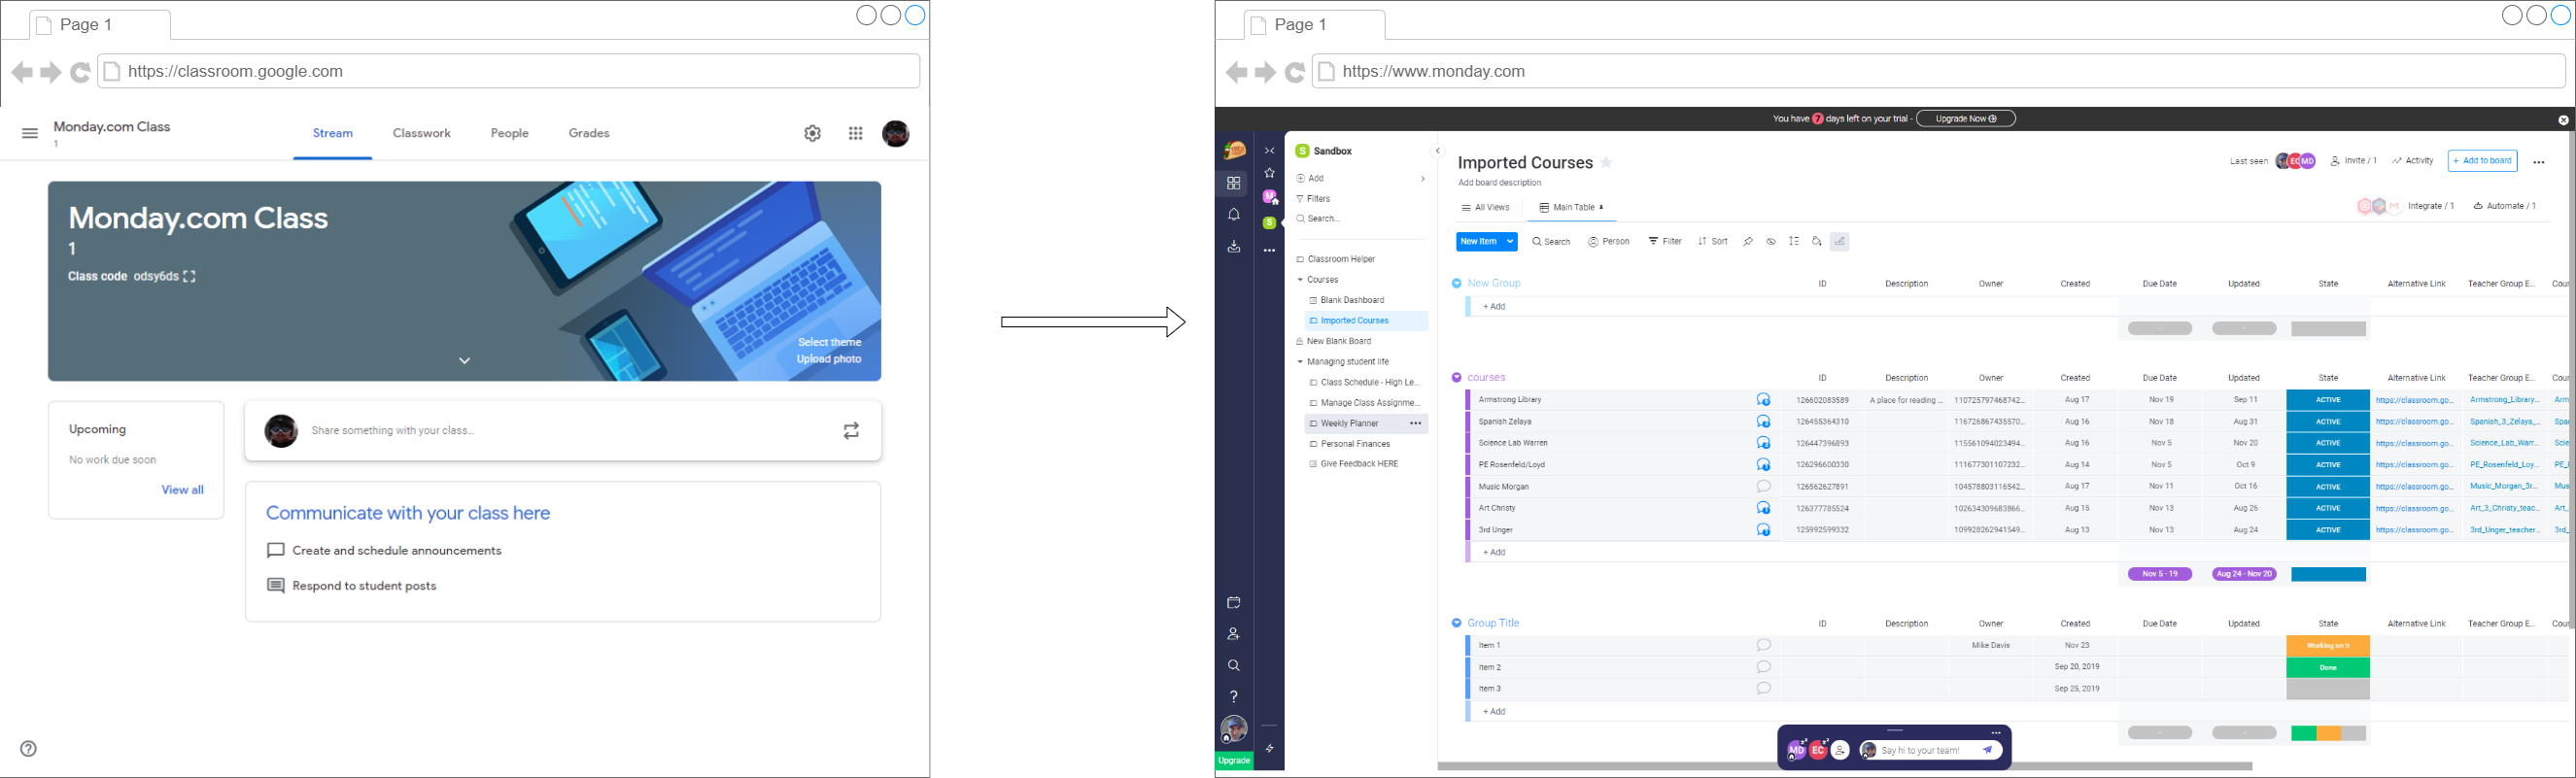
Task: Send team chat message paper plane icon
Action: [1988, 750]
